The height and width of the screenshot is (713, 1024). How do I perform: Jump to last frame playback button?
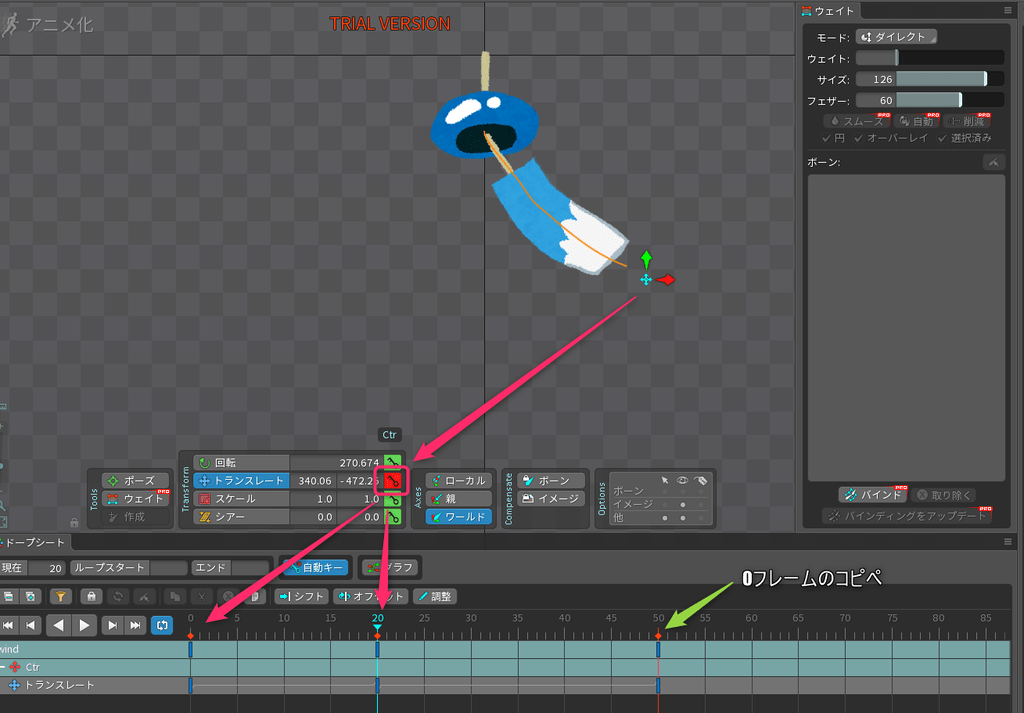[x=135, y=626]
